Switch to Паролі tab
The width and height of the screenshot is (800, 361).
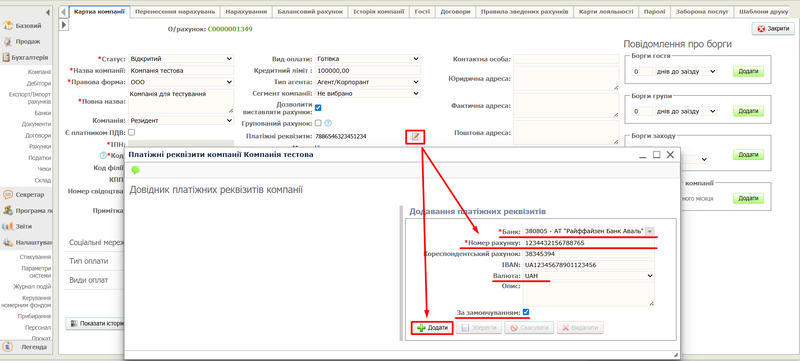[x=654, y=11]
